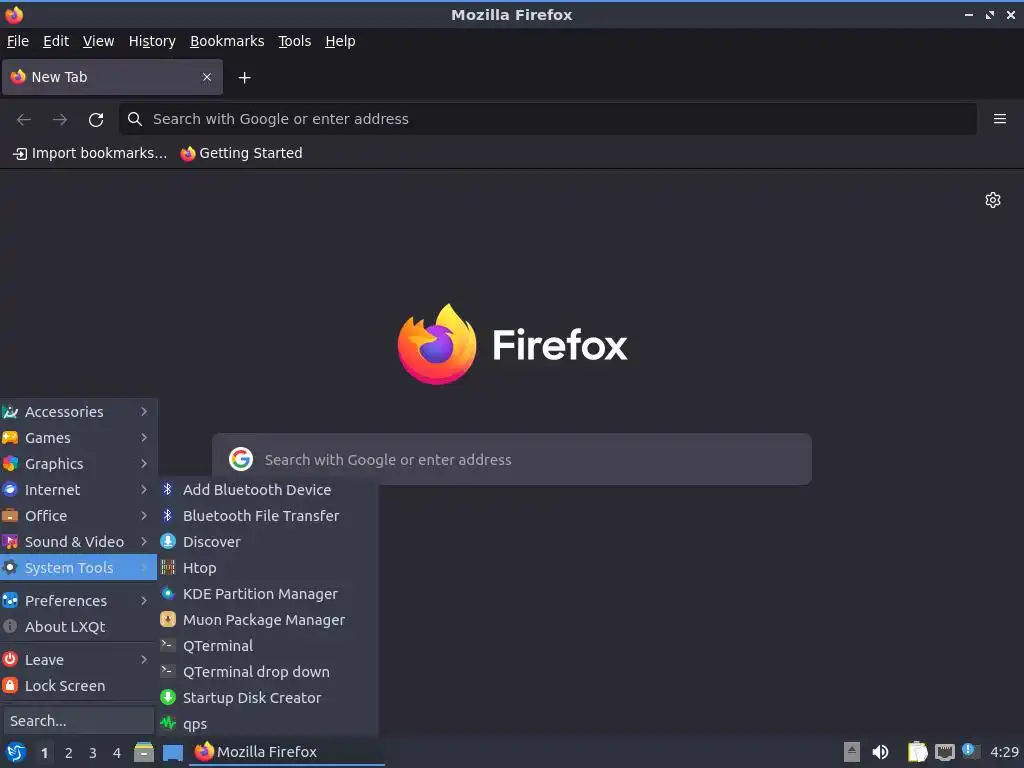Viewport: 1024px width, 768px height.
Task: Click the network monitor tray icon
Action: click(x=944, y=752)
